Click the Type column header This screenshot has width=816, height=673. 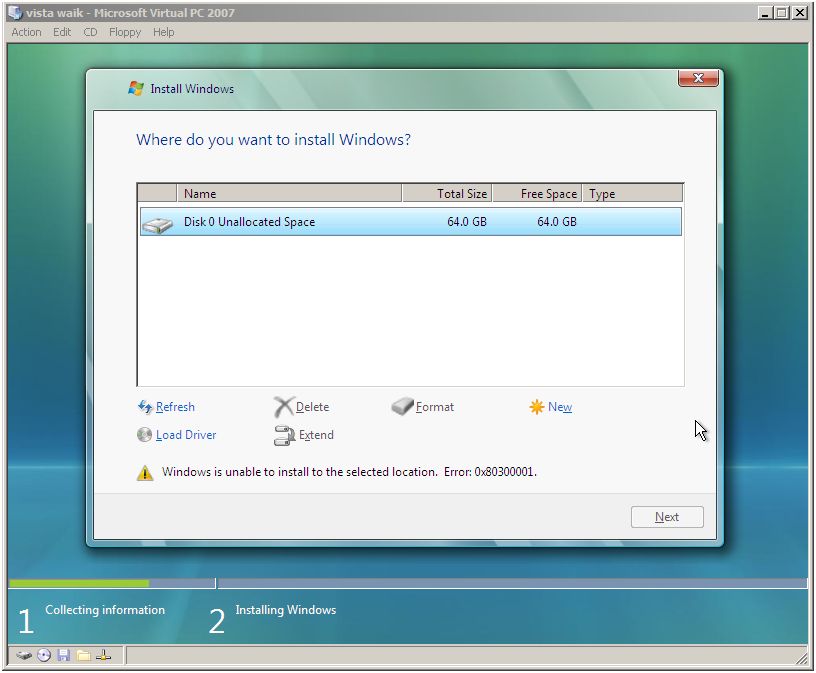point(632,193)
